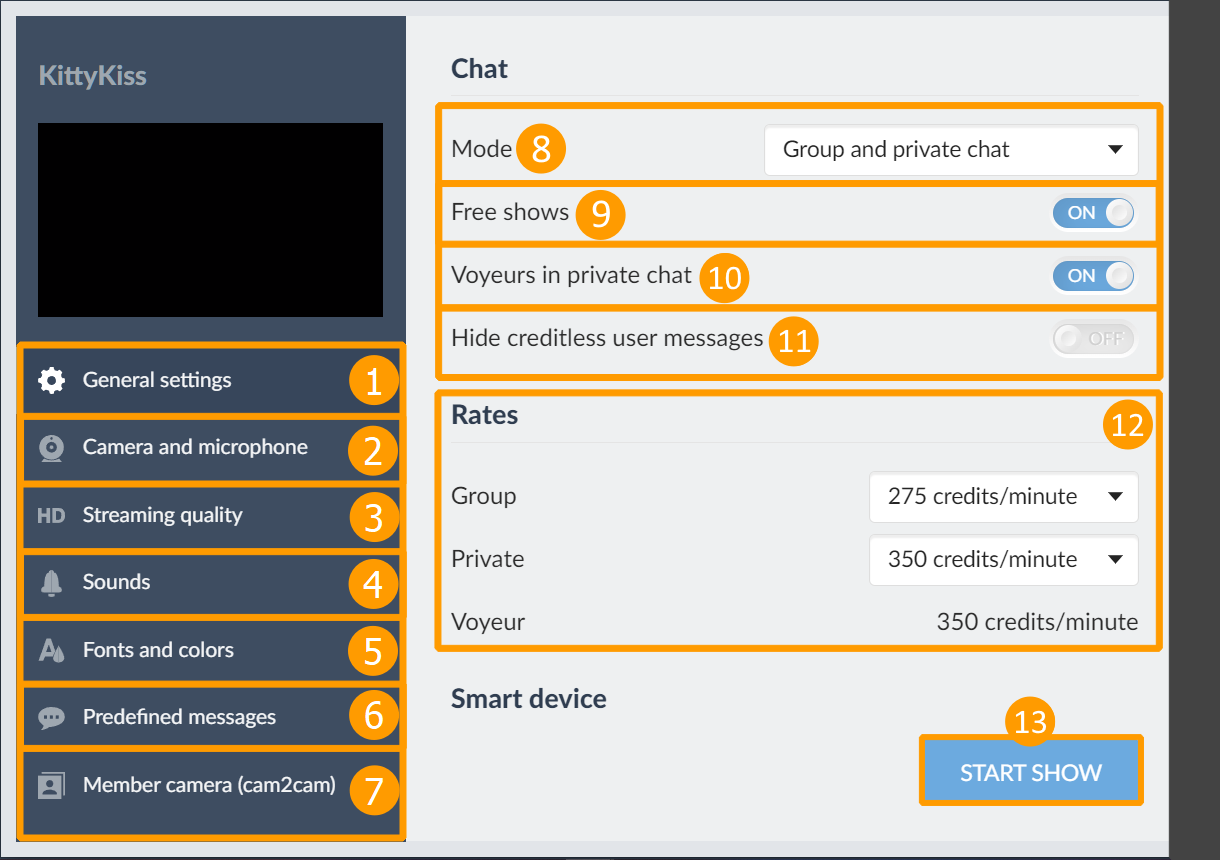
Task: Enable Hide creditless user messages toggle
Action: coord(1093,339)
